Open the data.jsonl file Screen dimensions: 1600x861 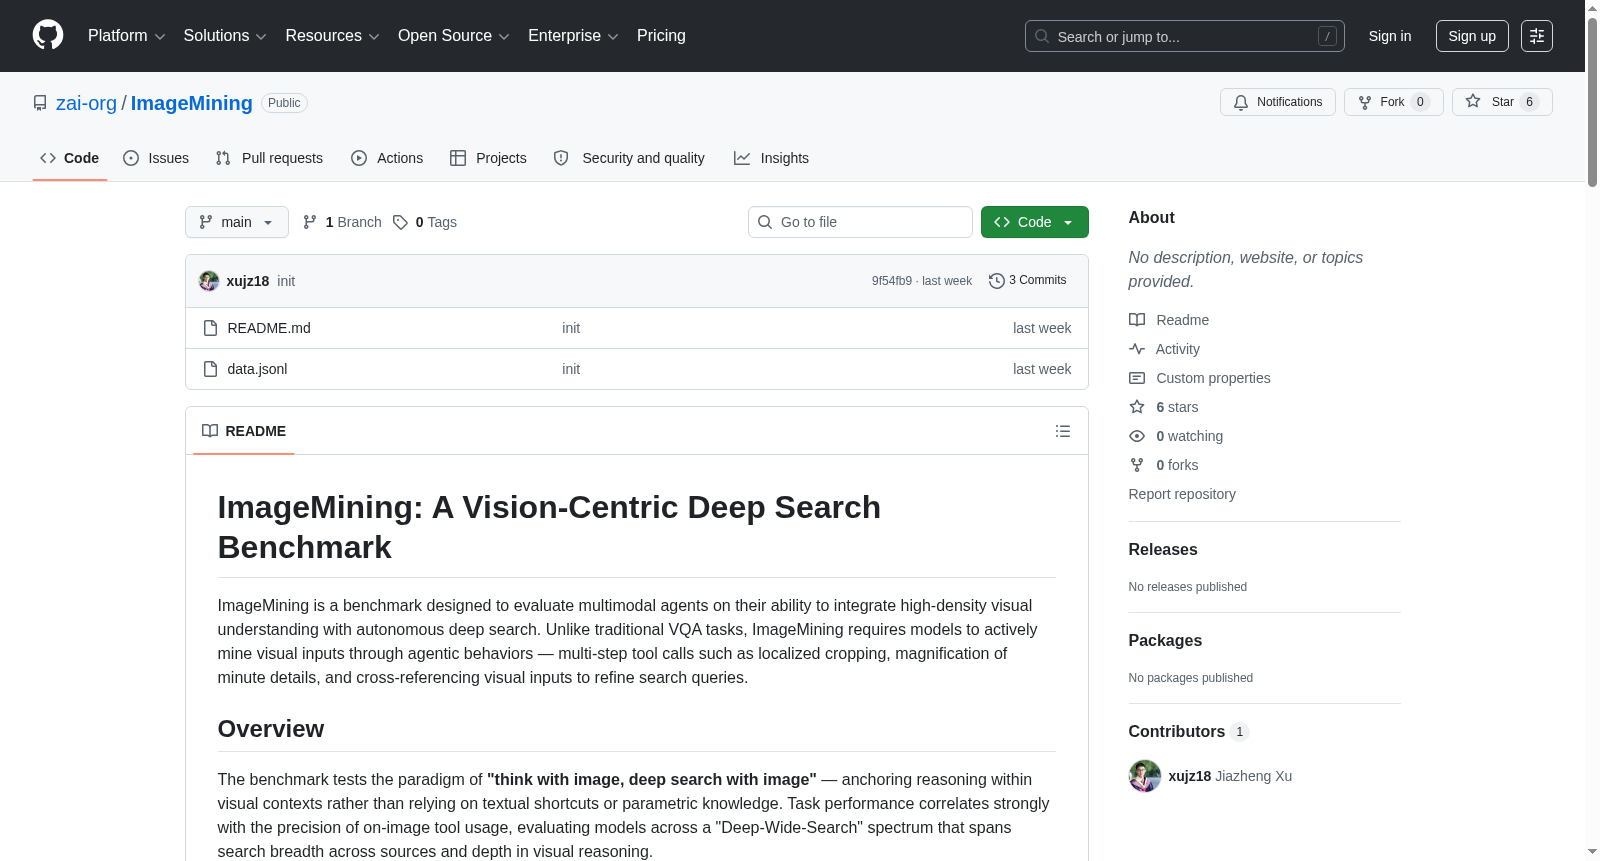(257, 369)
